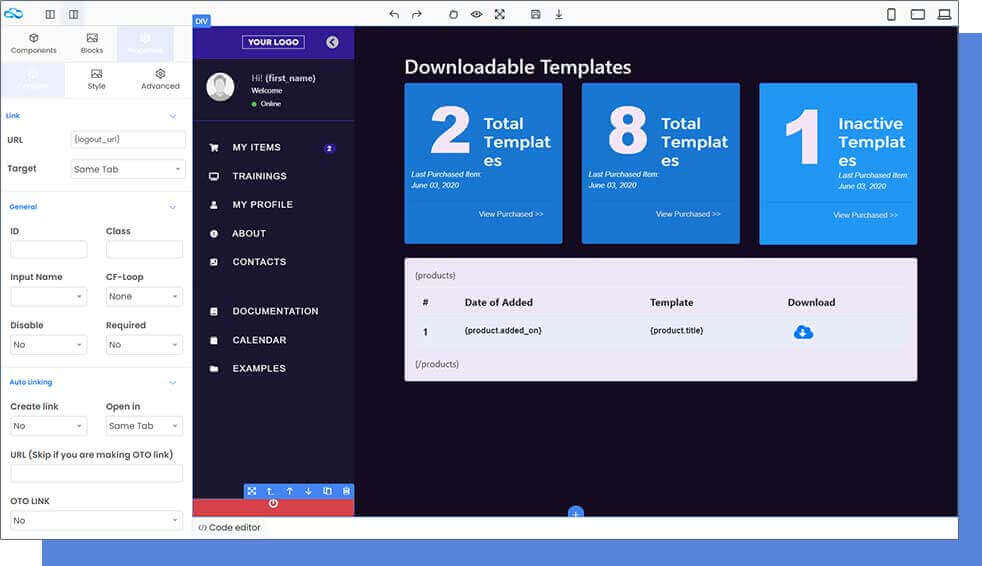Image resolution: width=982 pixels, height=566 pixels.
Task: Switch to tablet device preview
Action: [x=917, y=14]
